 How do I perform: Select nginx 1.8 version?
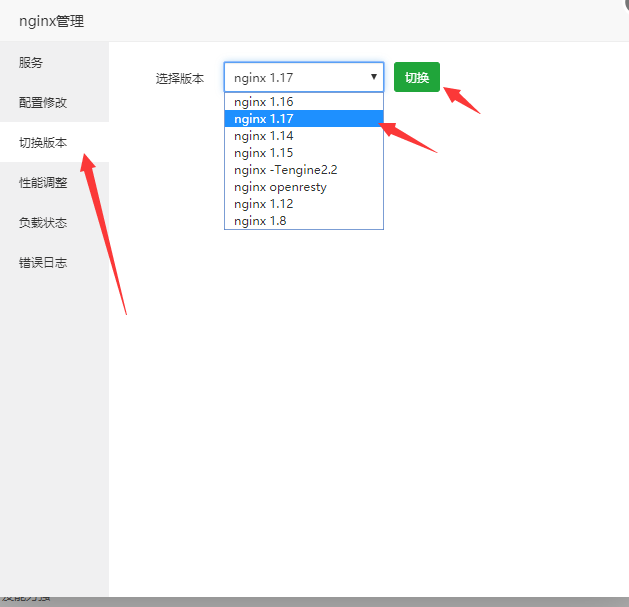point(304,221)
